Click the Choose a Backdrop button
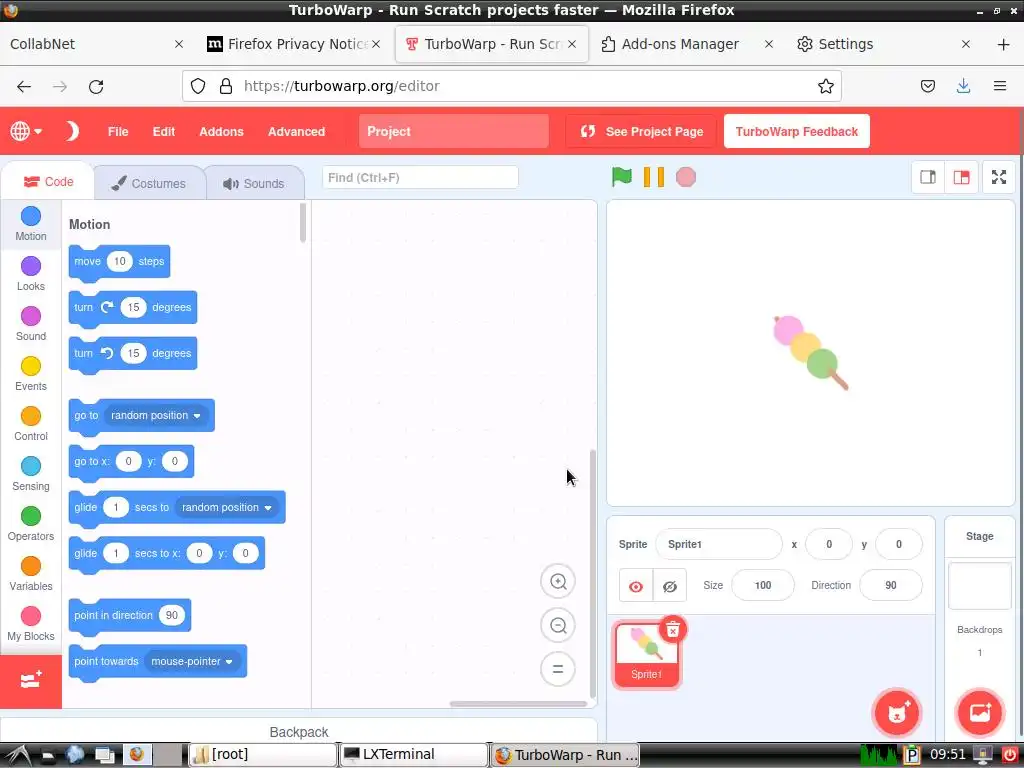Viewport: 1024px width, 768px height. (980, 712)
